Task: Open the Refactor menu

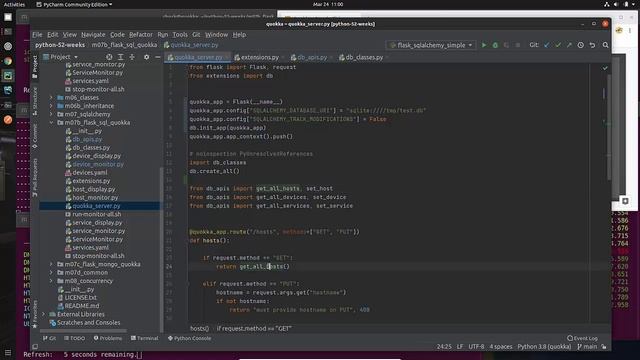Action: (141, 35)
